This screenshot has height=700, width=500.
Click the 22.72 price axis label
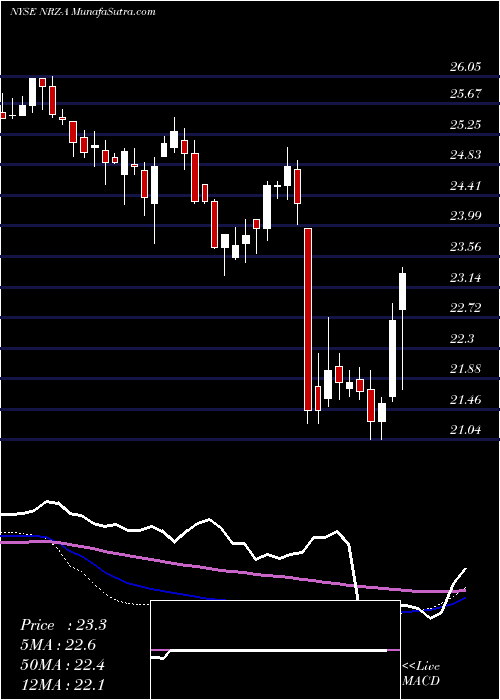[x=465, y=308]
